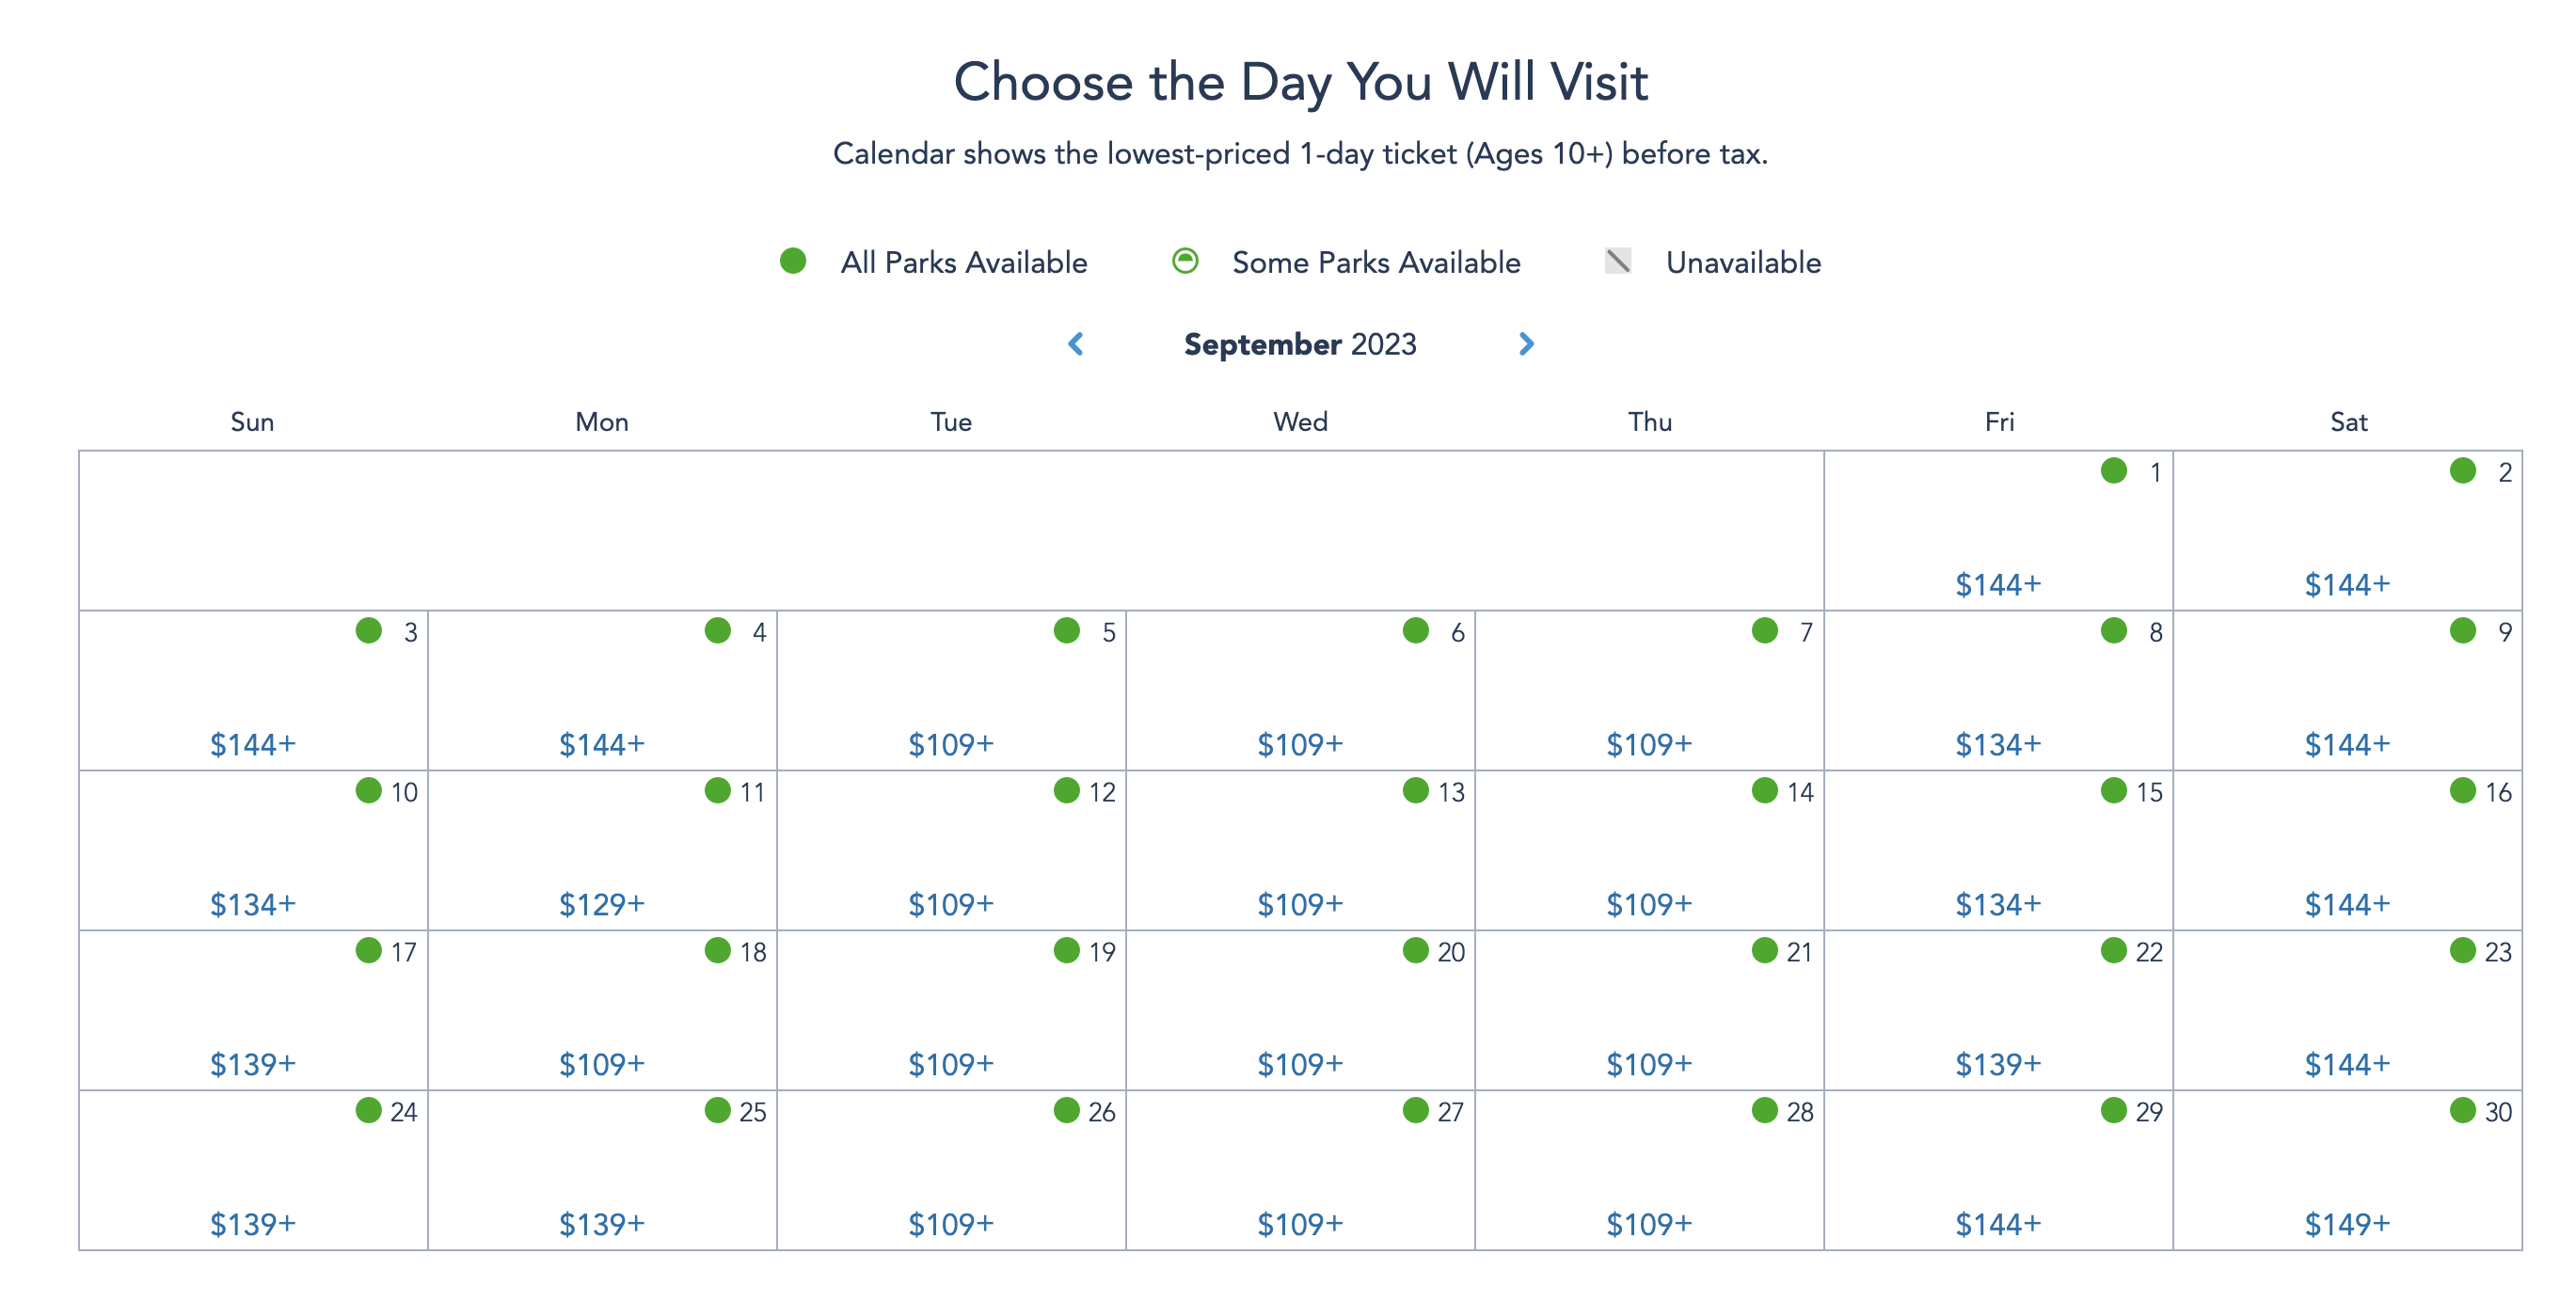Click the All Parks Available legend dot

[793, 261]
